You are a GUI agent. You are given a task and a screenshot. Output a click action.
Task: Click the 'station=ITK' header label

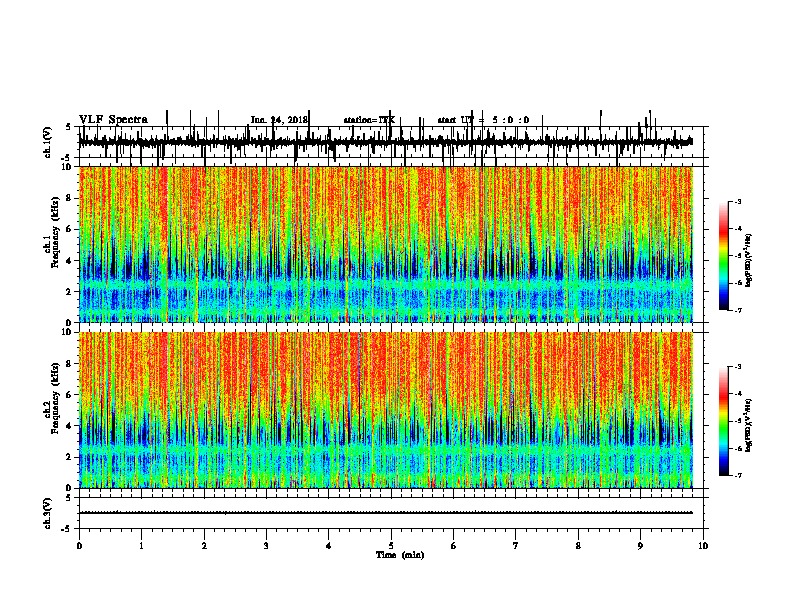pos(369,120)
